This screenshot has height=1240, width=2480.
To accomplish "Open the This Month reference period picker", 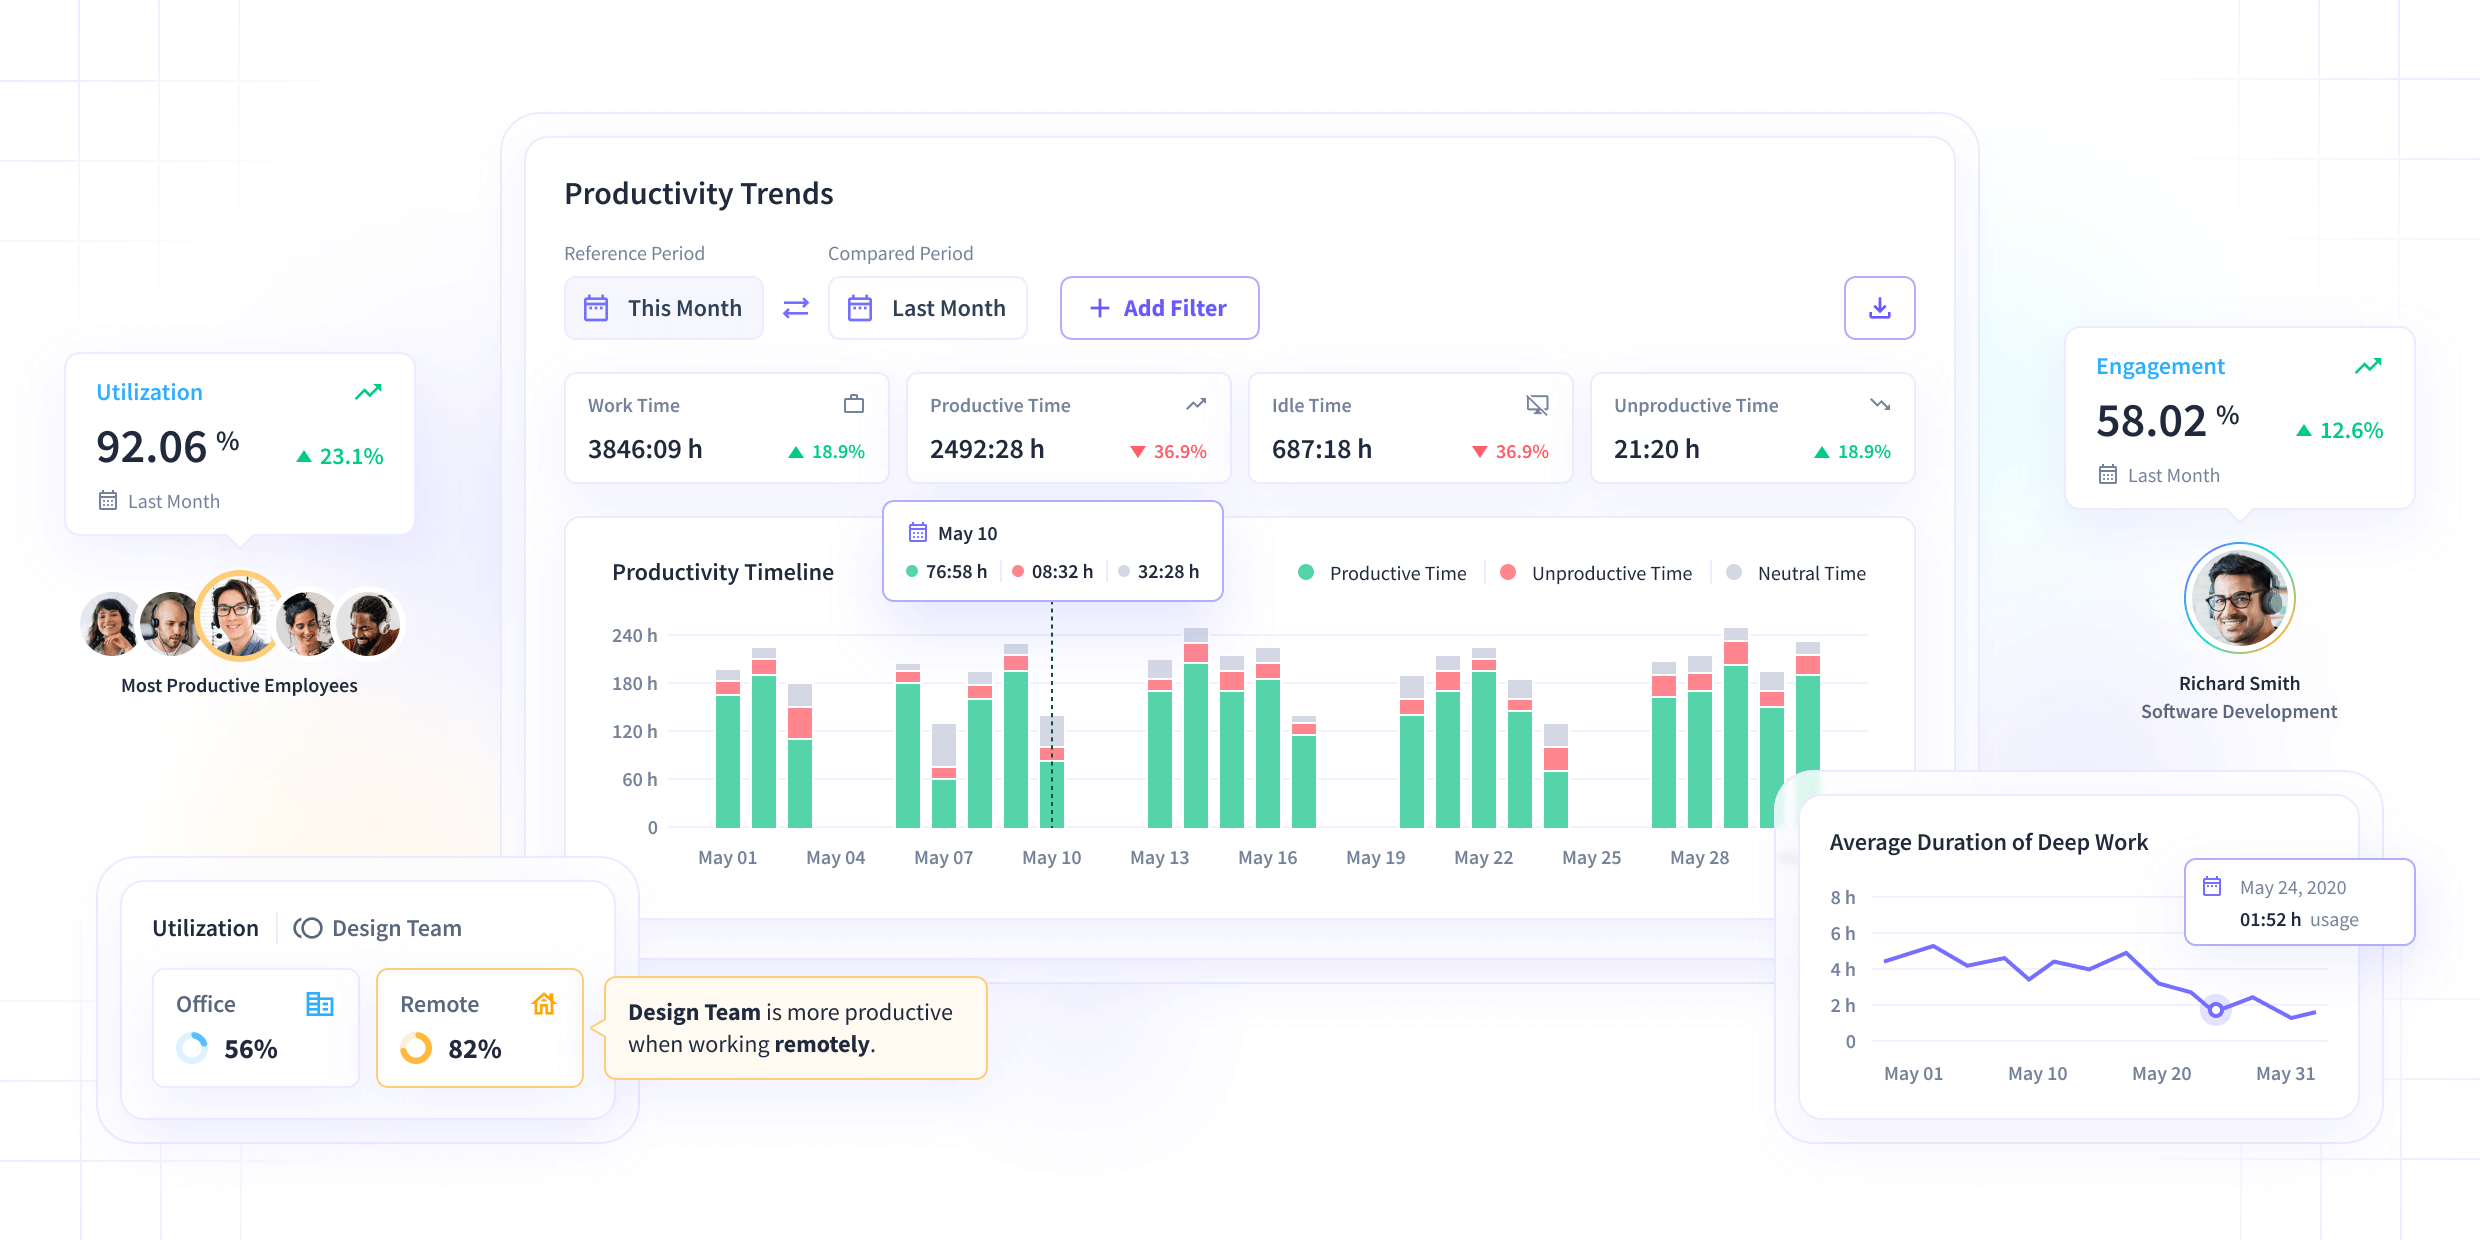I will coord(664,308).
